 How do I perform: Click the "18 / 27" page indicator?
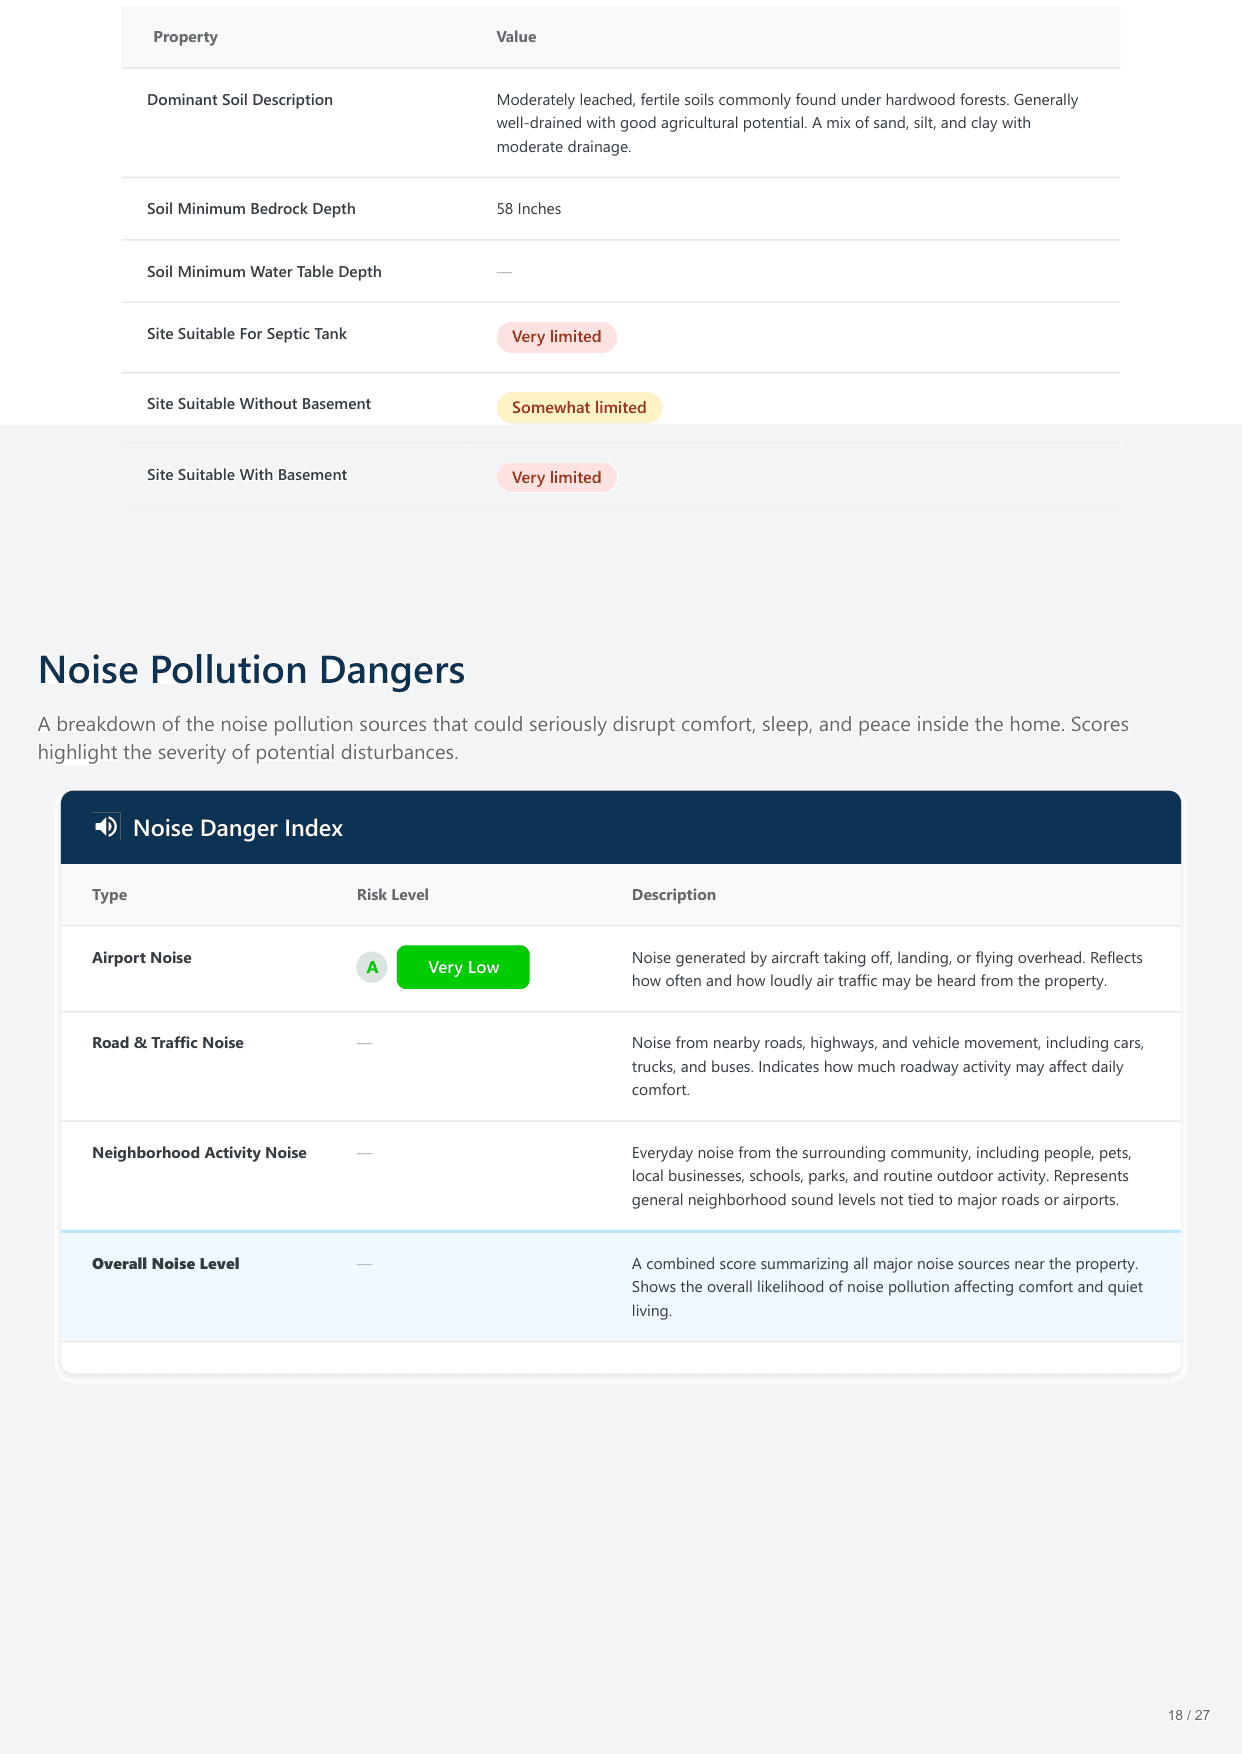1188,1715
